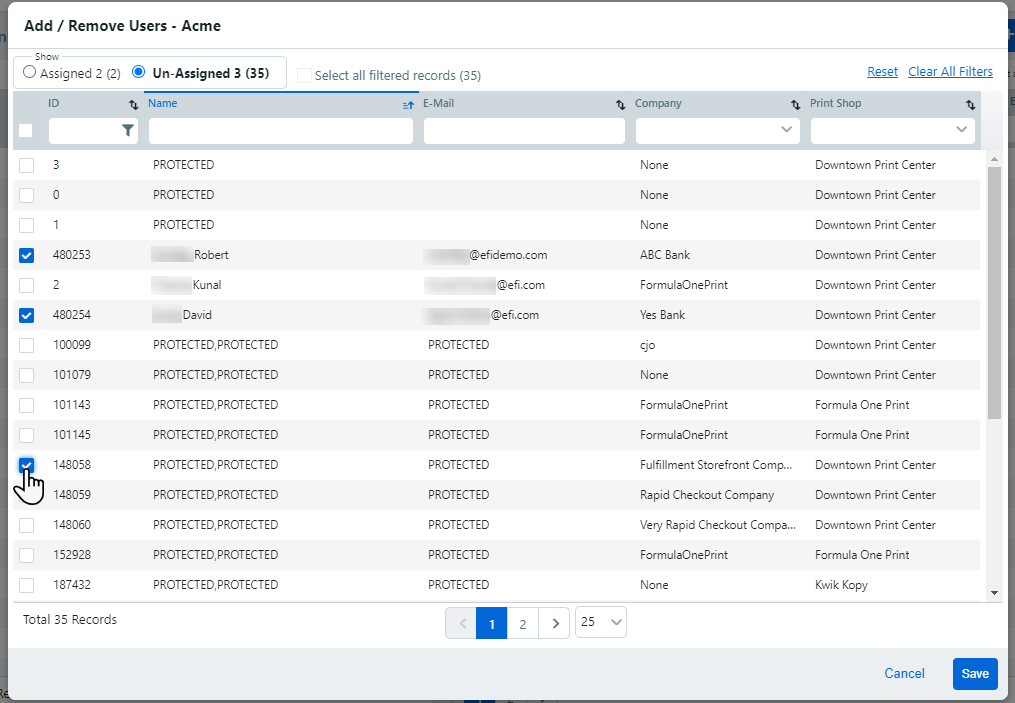The image size is (1015, 703).
Task: Click the Reset link
Action: pos(882,72)
